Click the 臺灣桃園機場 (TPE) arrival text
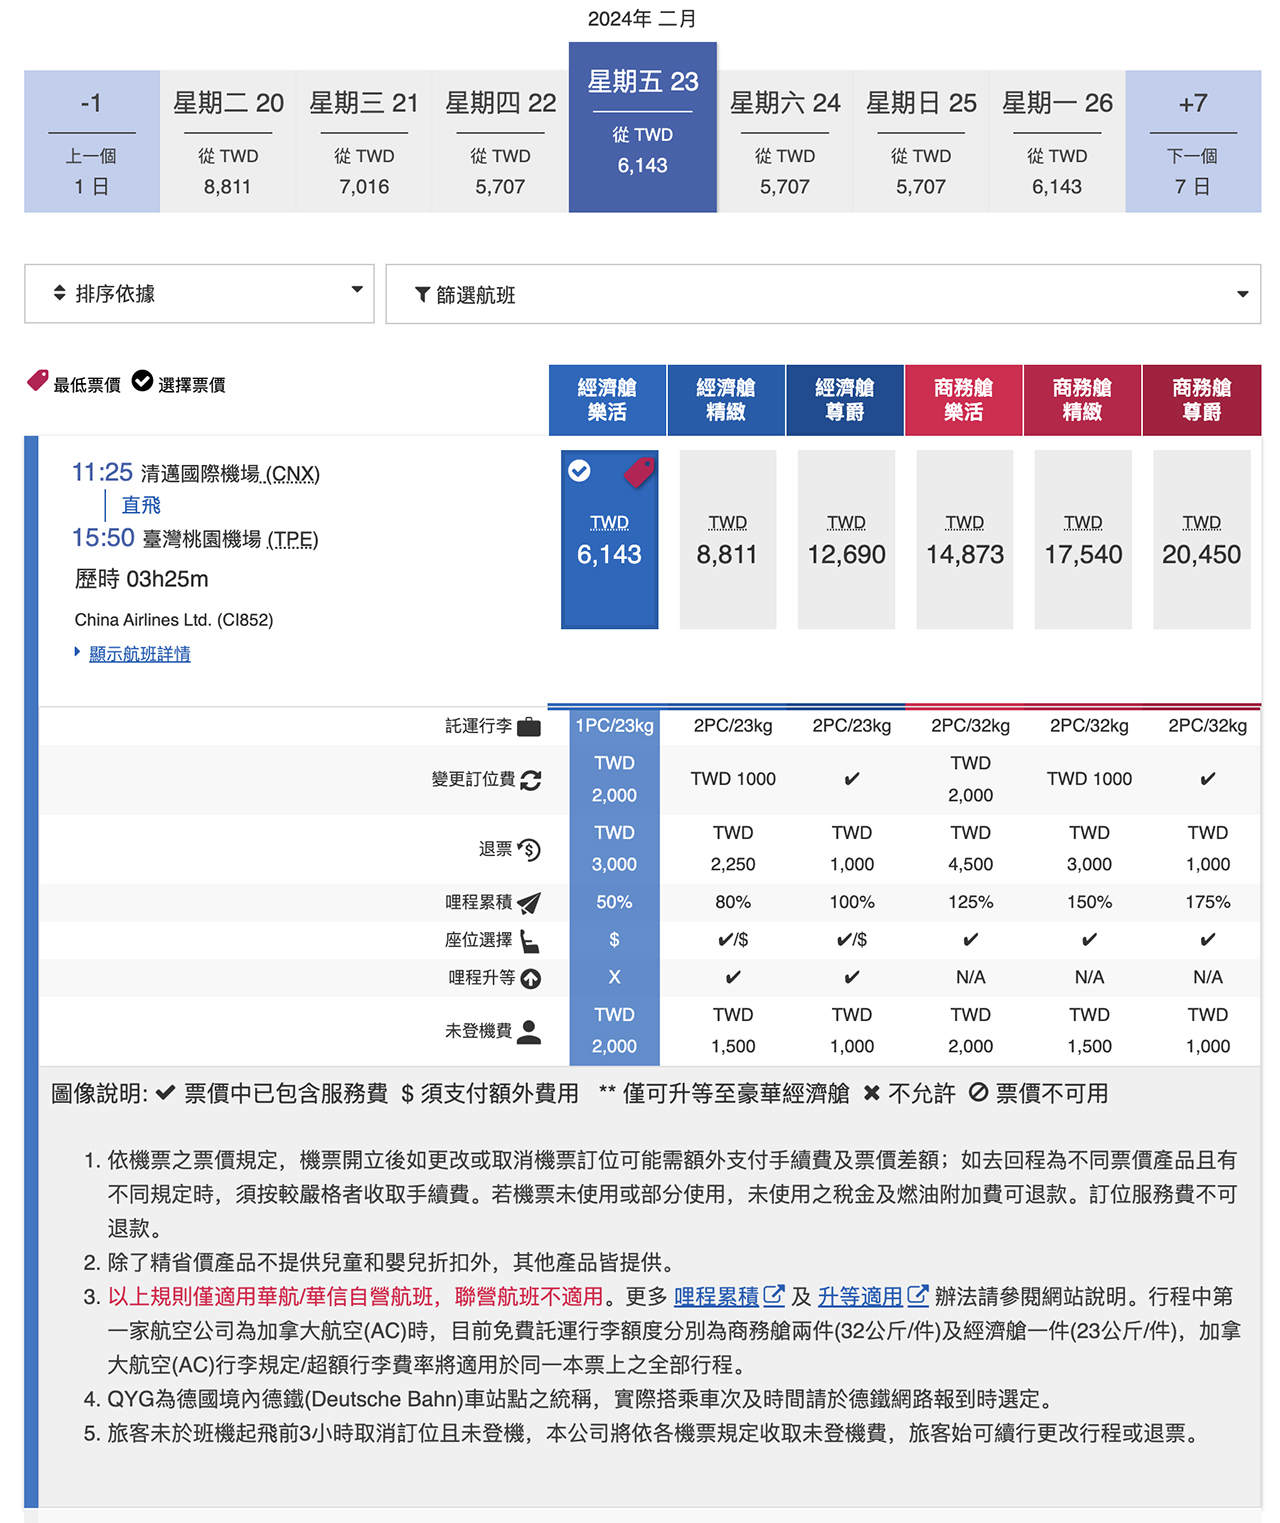 (x=230, y=540)
